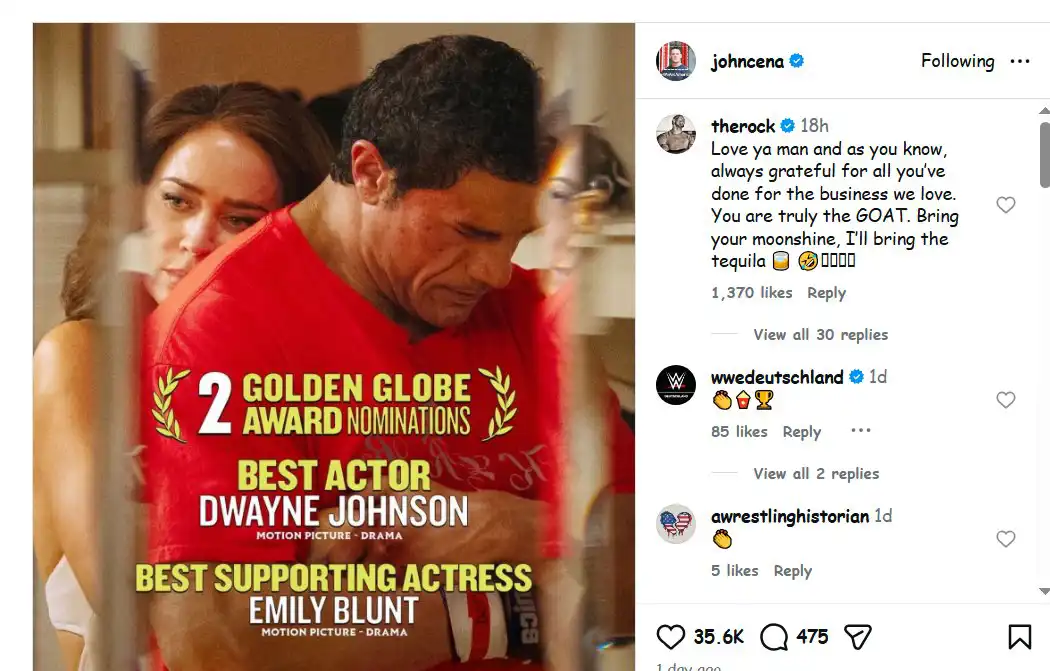Open johncena's profile picture avatar
Screen dimensions: 1050x671
(676, 61)
